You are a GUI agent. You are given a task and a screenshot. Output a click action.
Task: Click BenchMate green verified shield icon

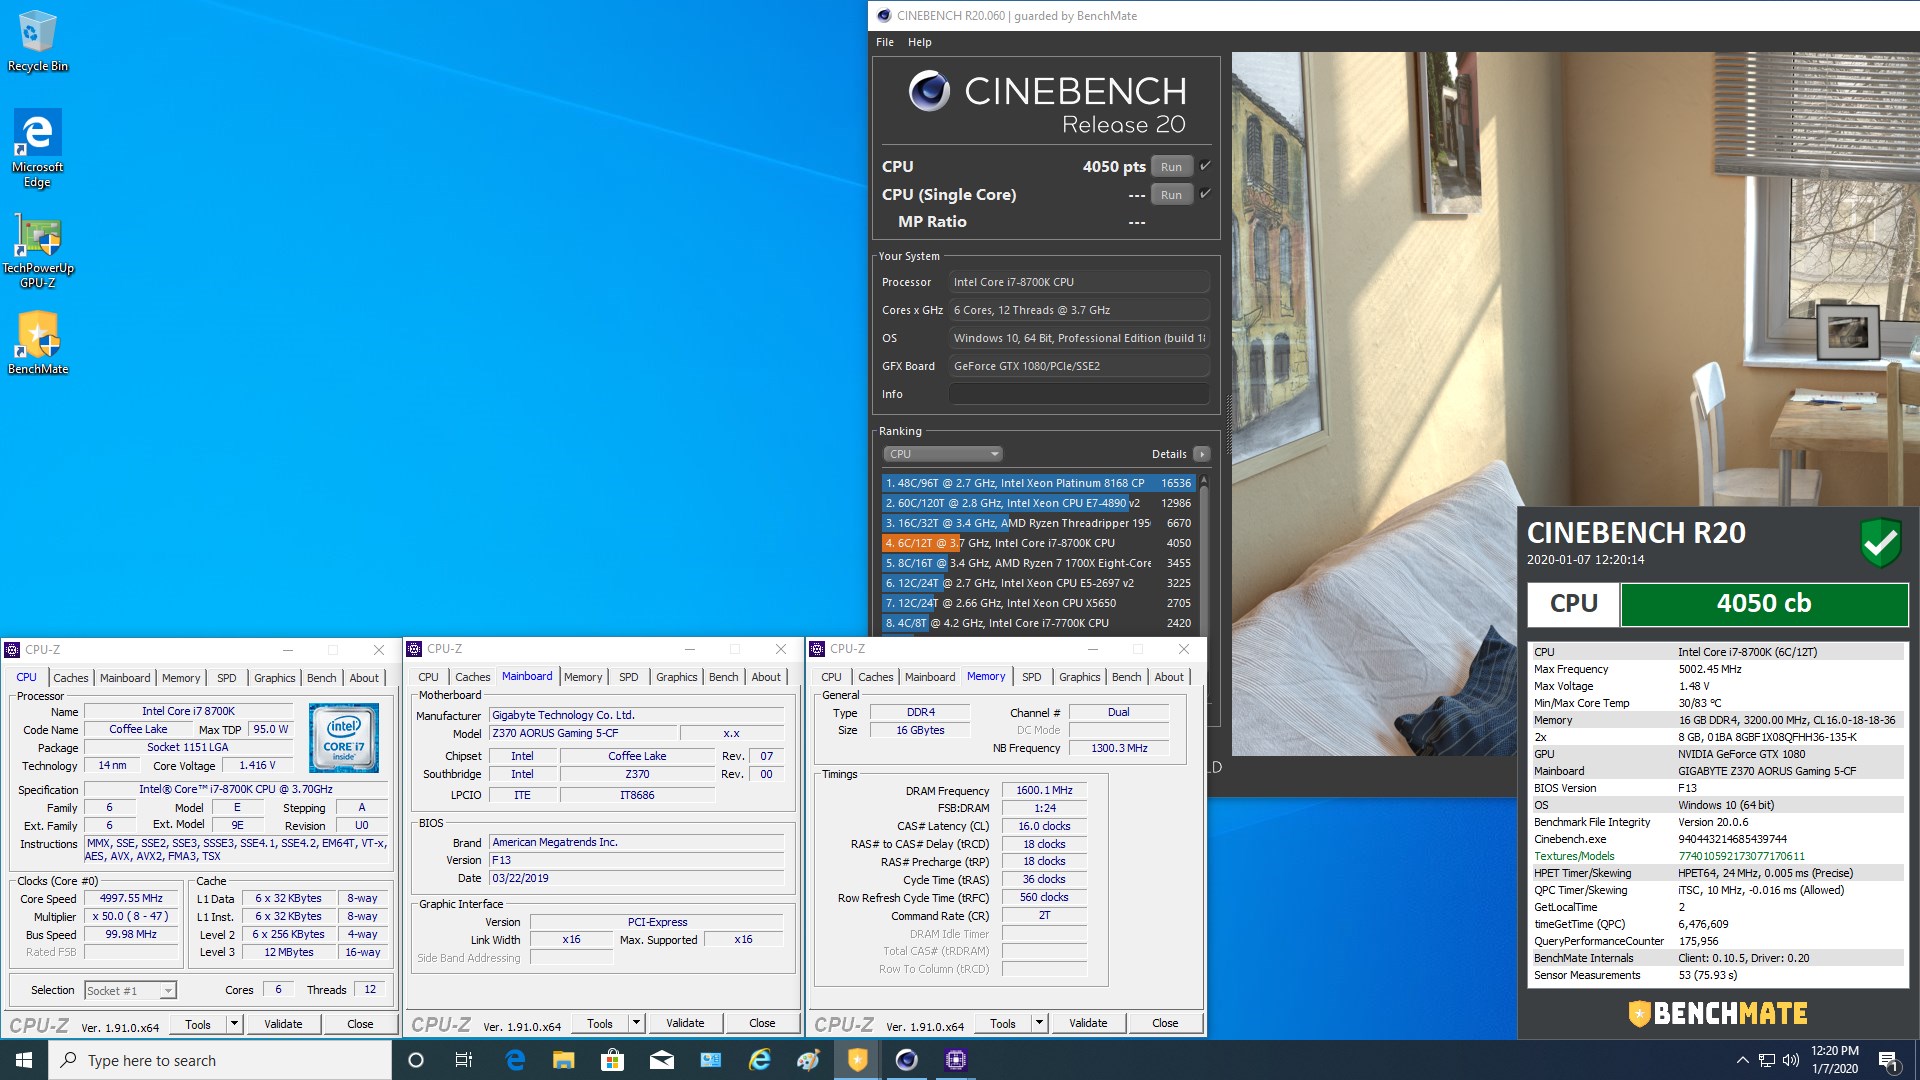[x=1881, y=543]
